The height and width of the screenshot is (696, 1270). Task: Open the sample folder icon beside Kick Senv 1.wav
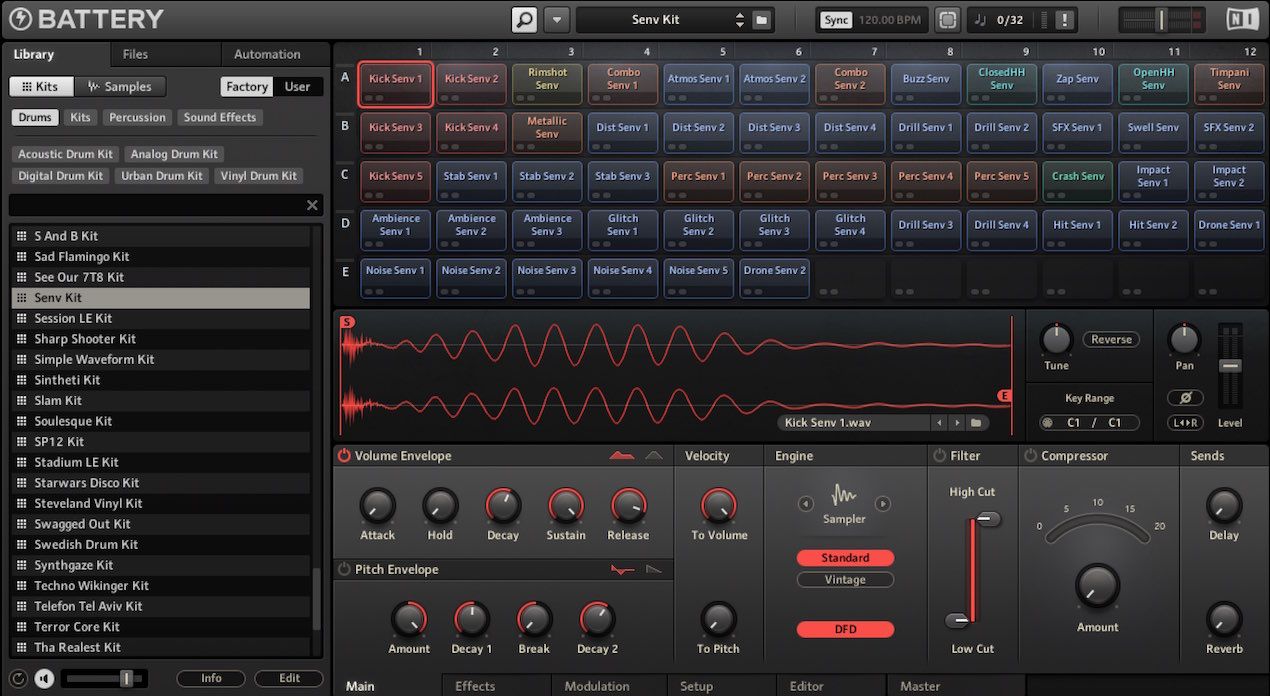(x=976, y=423)
